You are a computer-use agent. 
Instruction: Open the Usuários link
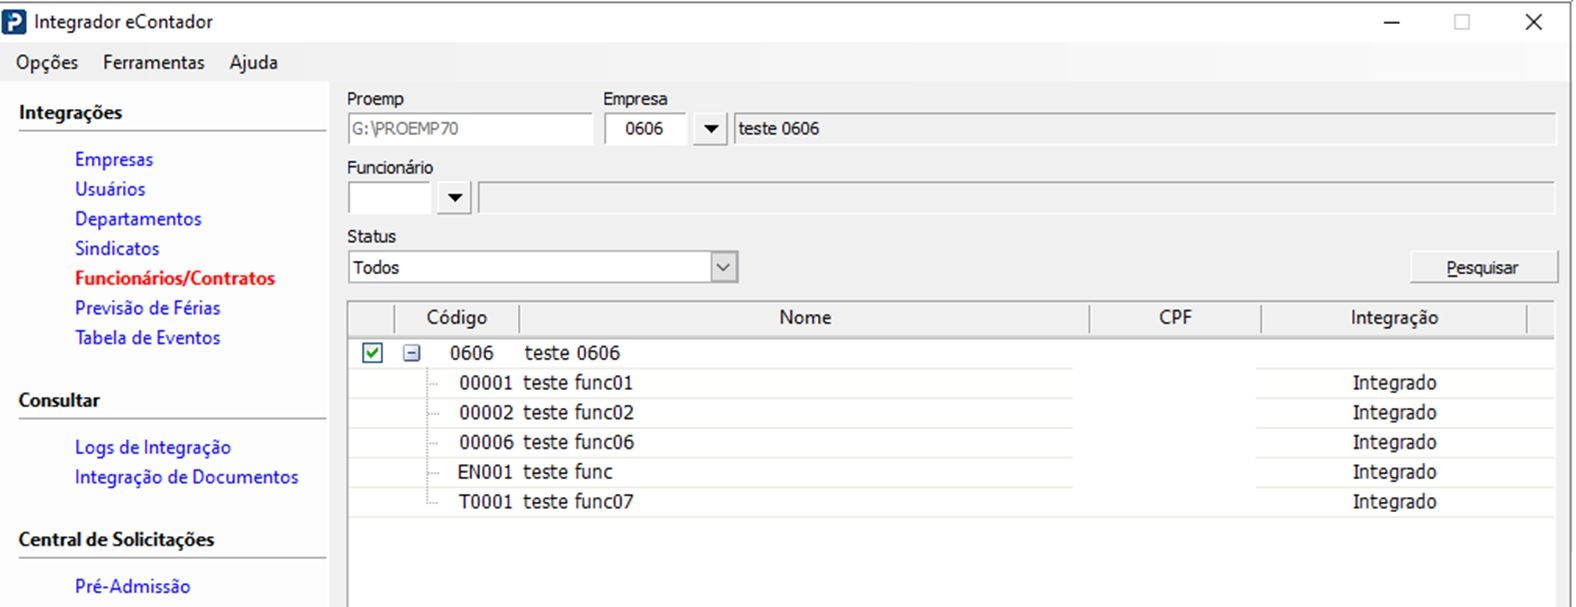pyautogui.click(x=110, y=189)
